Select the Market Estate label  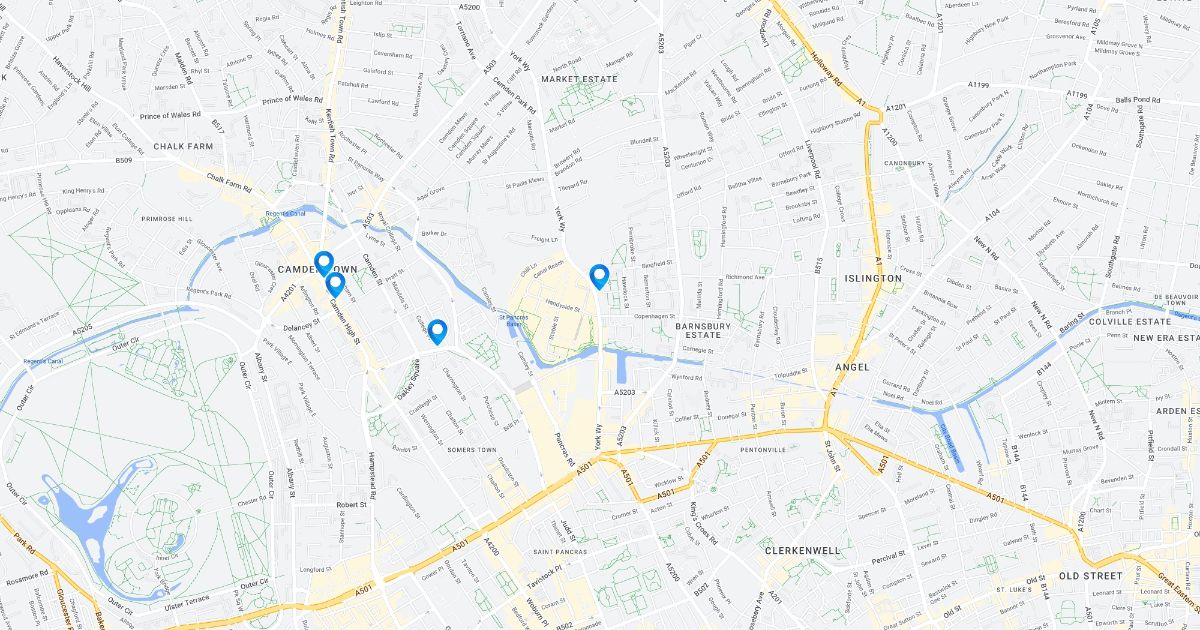pyautogui.click(x=579, y=77)
